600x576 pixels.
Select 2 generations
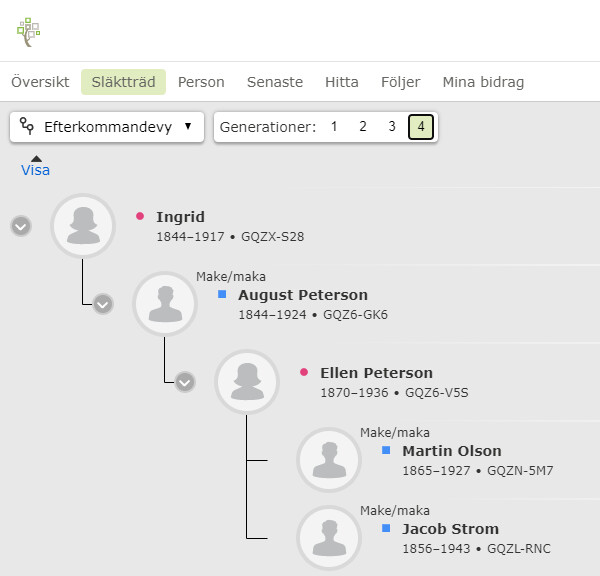[363, 127]
